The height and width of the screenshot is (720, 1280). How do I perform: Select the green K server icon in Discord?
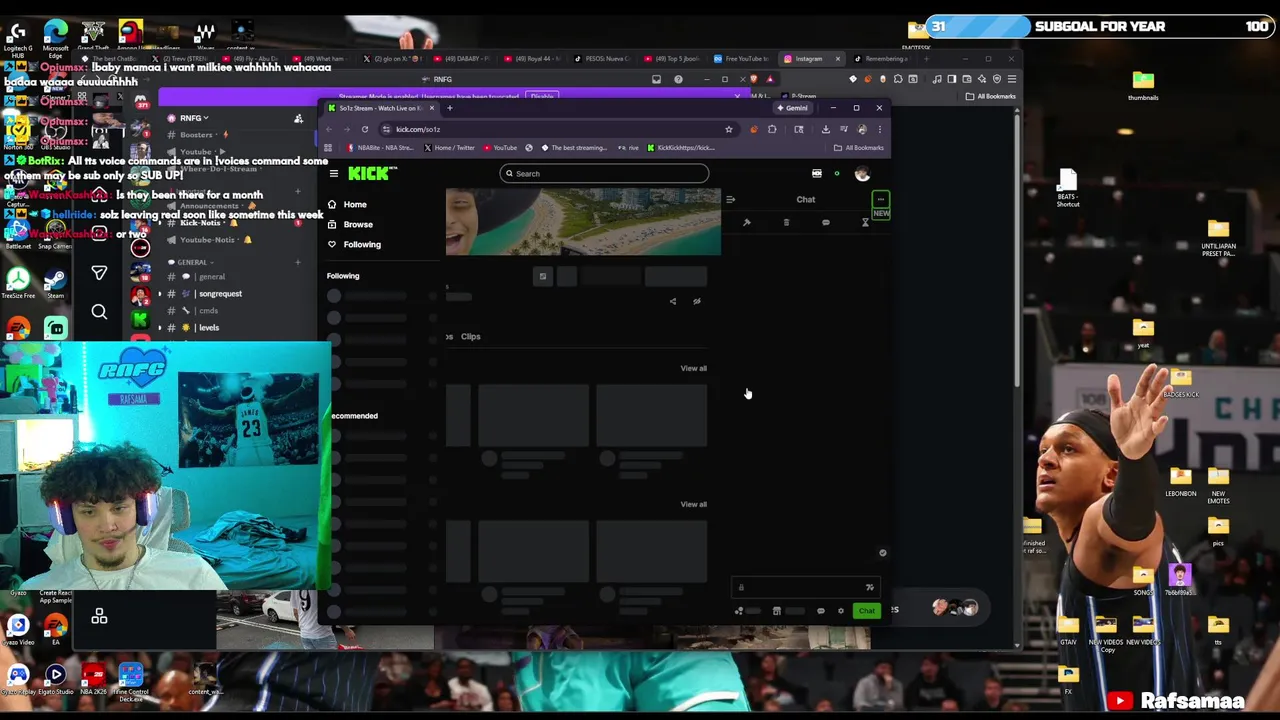pos(140,321)
